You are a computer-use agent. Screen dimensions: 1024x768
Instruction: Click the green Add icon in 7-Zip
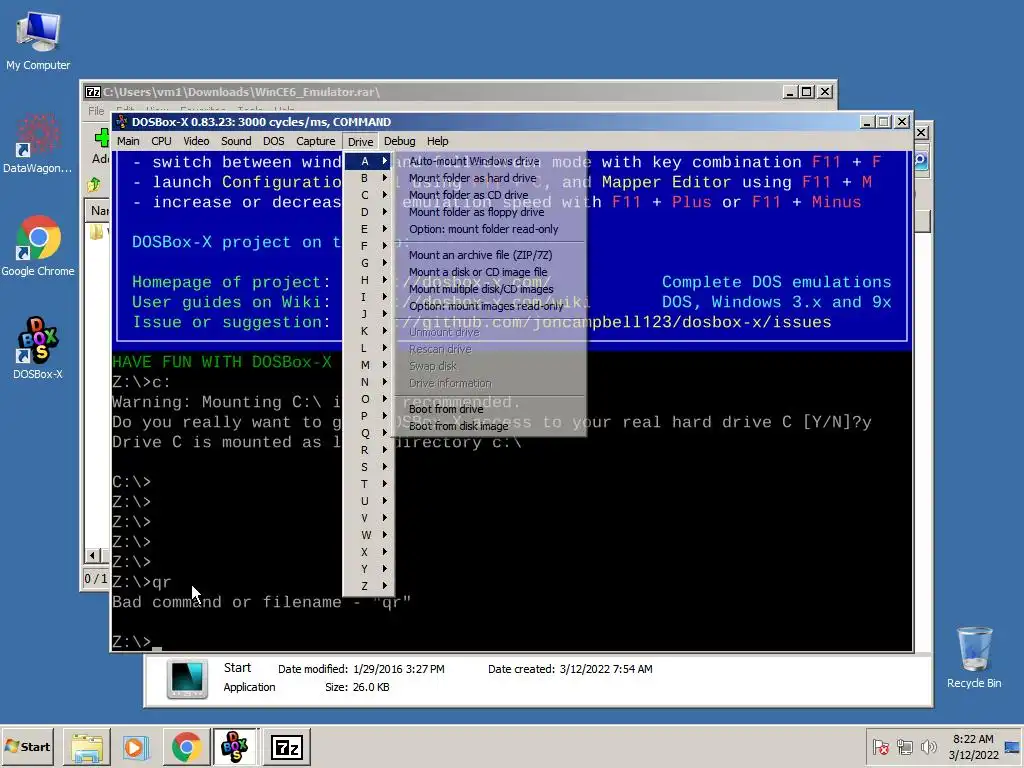pyautogui.click(x=102, y=137)
